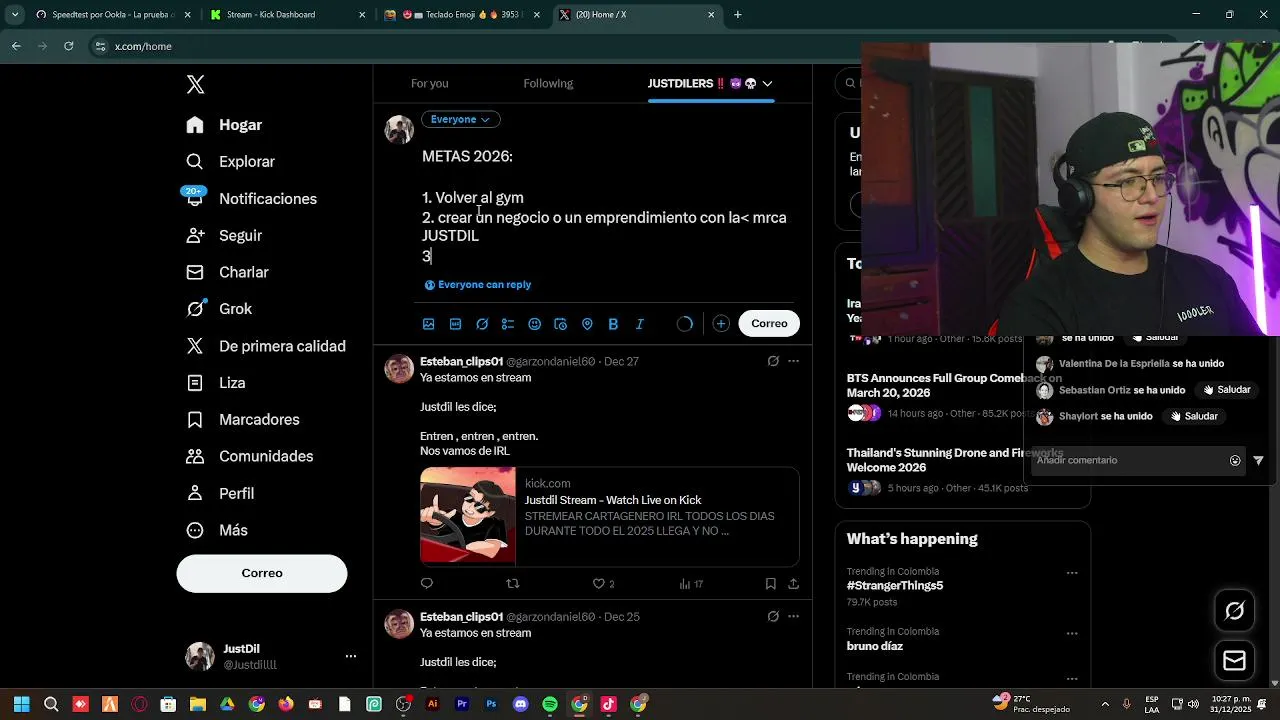Click Everyone can reply setting

pos(478,285)
